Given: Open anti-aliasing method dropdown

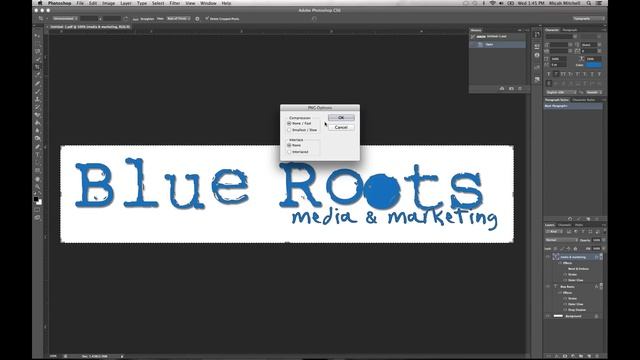Looking at the screenshot, I should 594,92.
